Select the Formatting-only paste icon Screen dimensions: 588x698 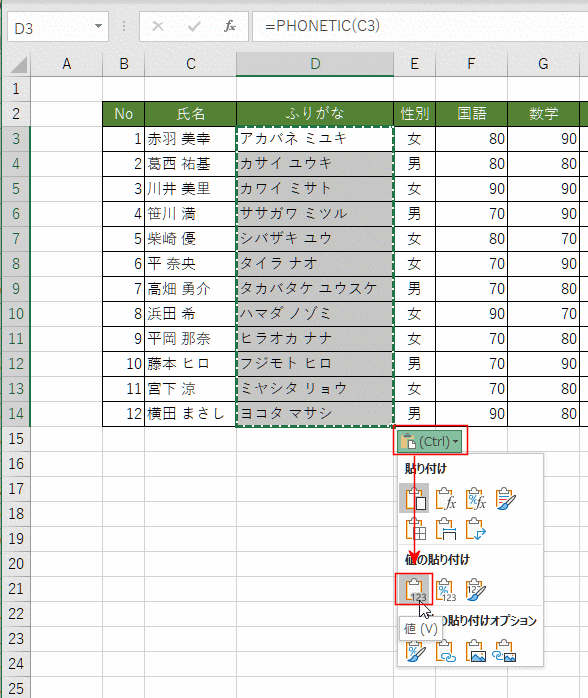coord(415,651)
